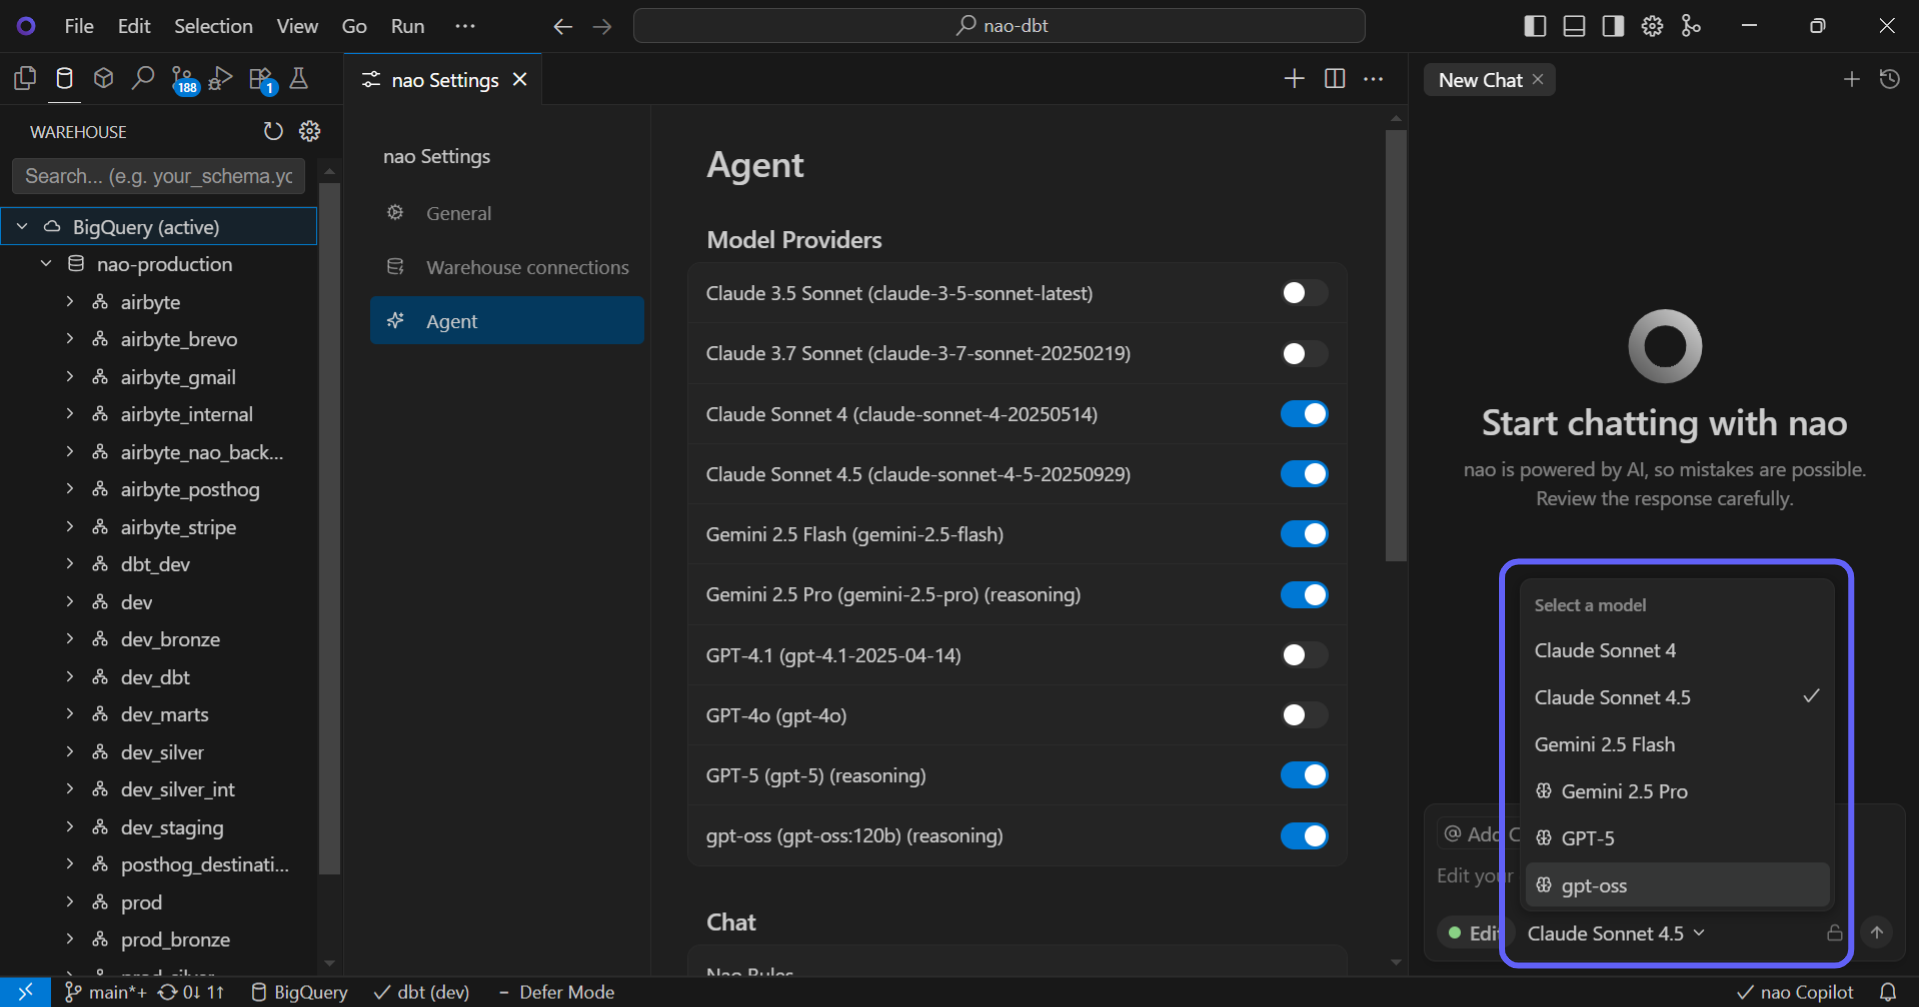
Task: Refresh the Warehouse panel
Action: tap(273, 131)
